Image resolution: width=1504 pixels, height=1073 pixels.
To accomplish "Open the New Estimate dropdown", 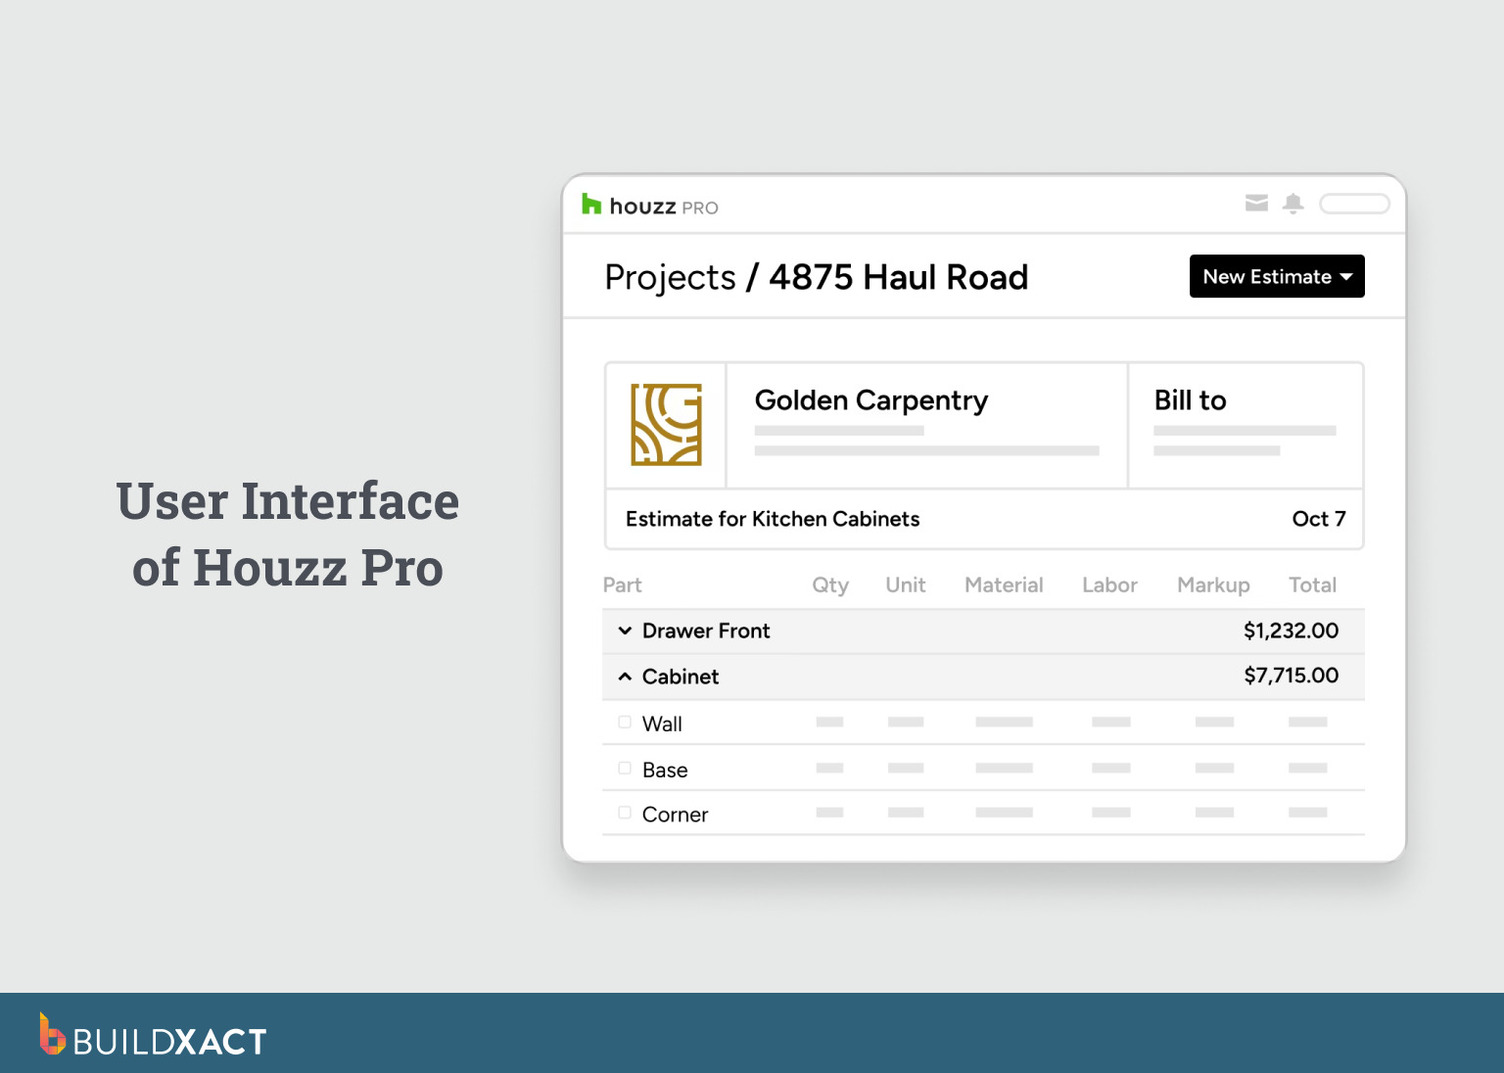I will pos(1347,276).
